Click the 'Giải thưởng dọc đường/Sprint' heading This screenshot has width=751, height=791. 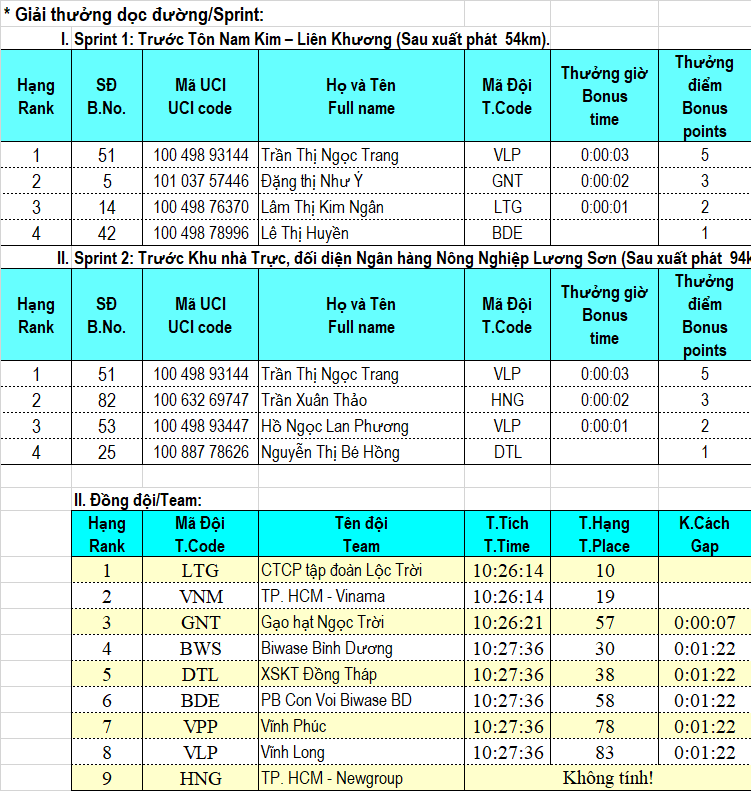tap(135, 14)
